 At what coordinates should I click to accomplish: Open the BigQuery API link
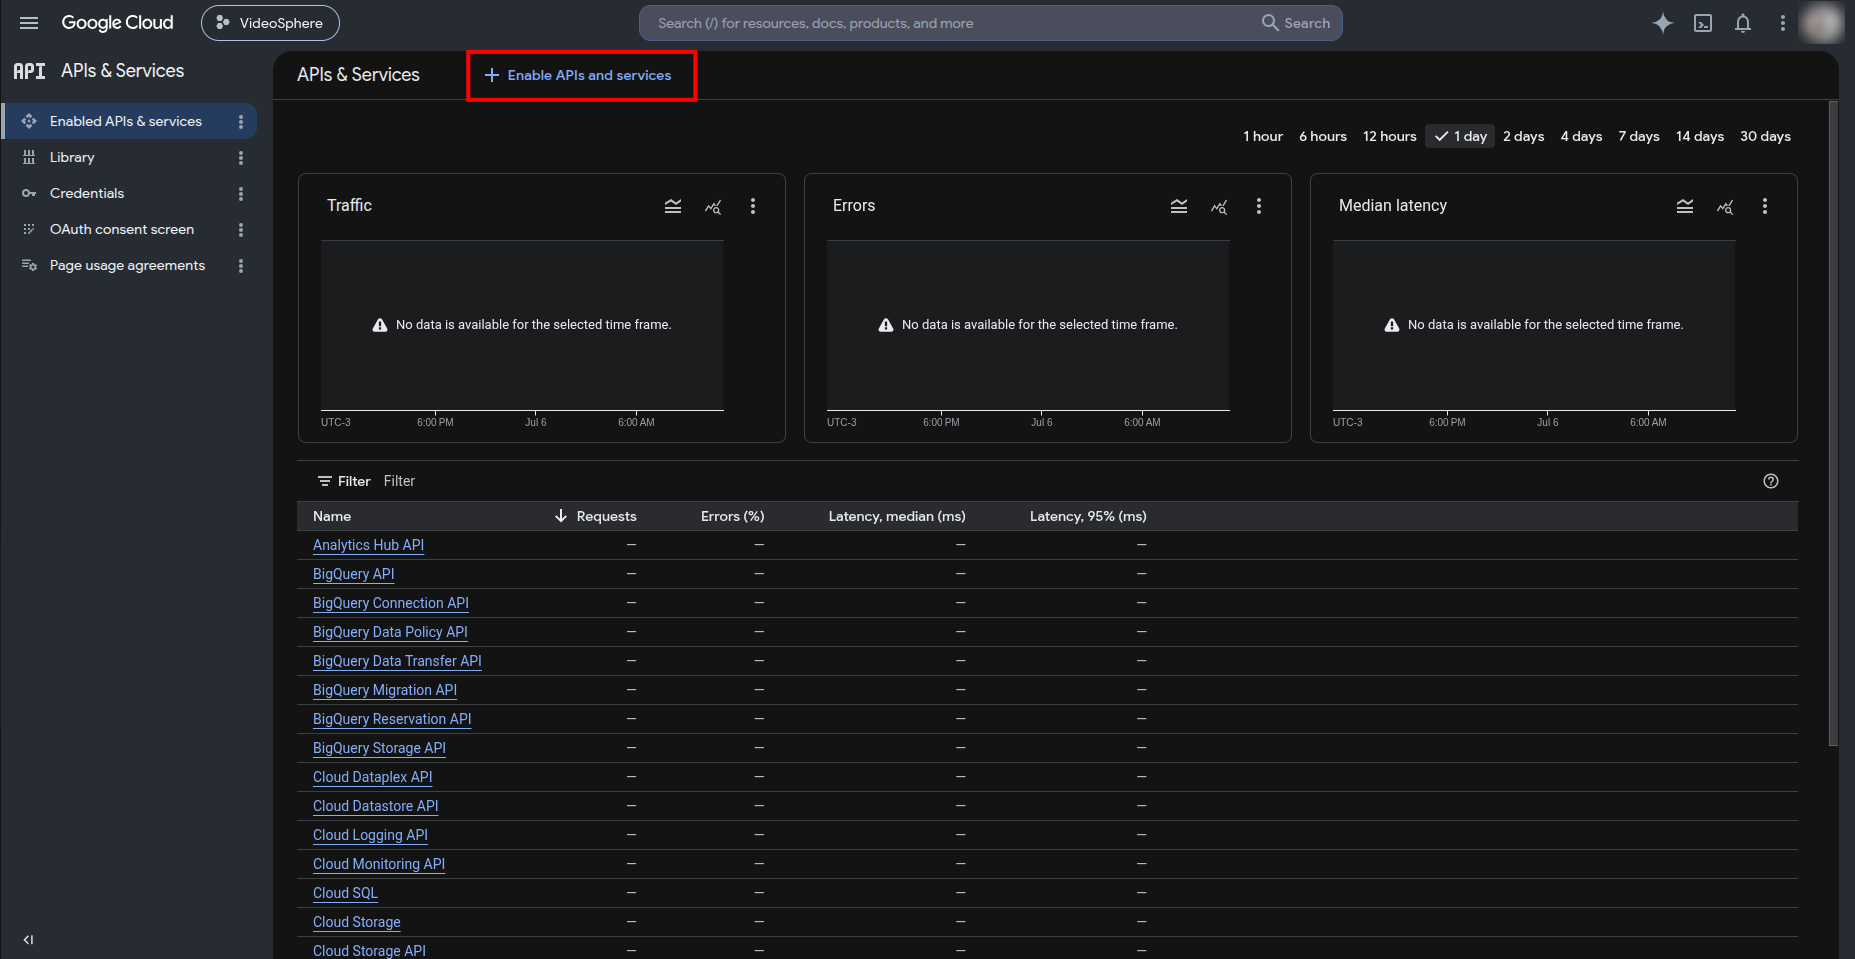[x=353, y=574]
